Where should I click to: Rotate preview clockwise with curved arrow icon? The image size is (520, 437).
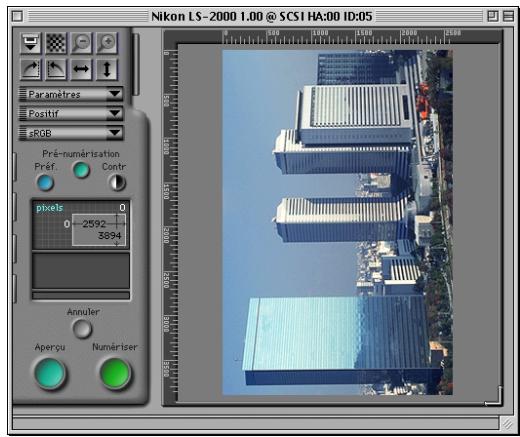(x=30, y=69)
